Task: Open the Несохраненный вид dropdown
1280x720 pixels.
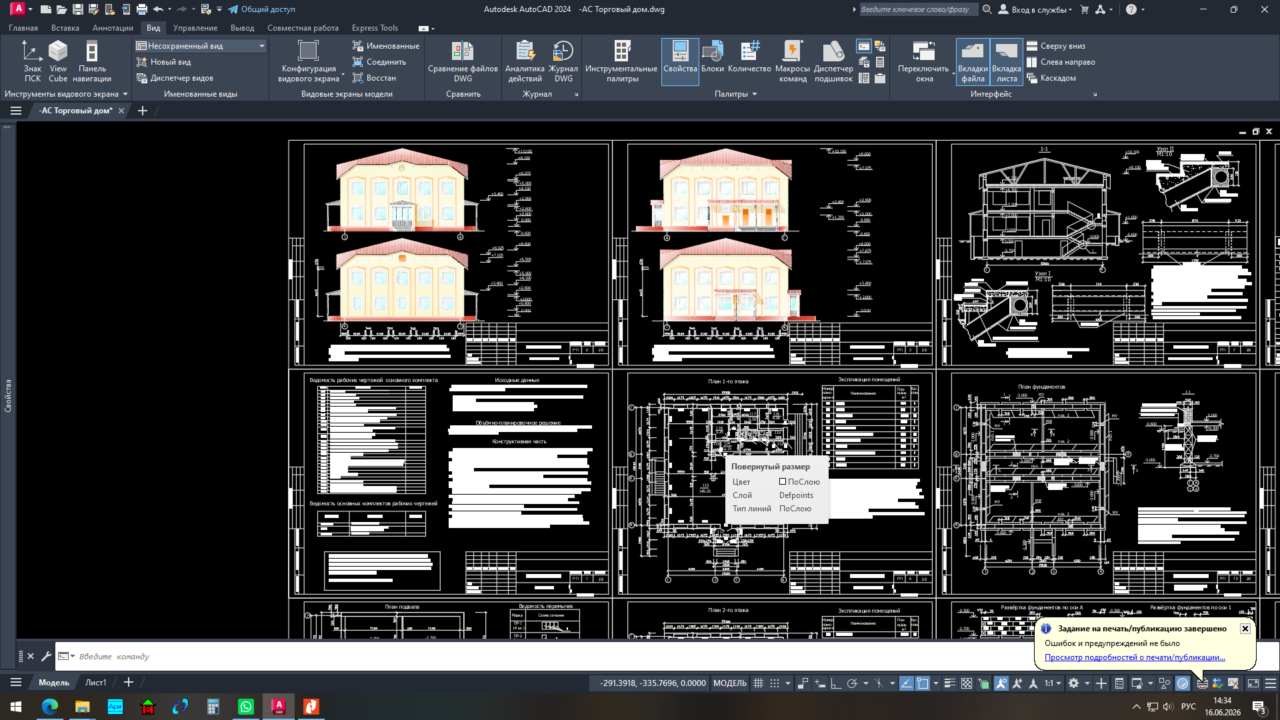Action: tap(200, 46)
